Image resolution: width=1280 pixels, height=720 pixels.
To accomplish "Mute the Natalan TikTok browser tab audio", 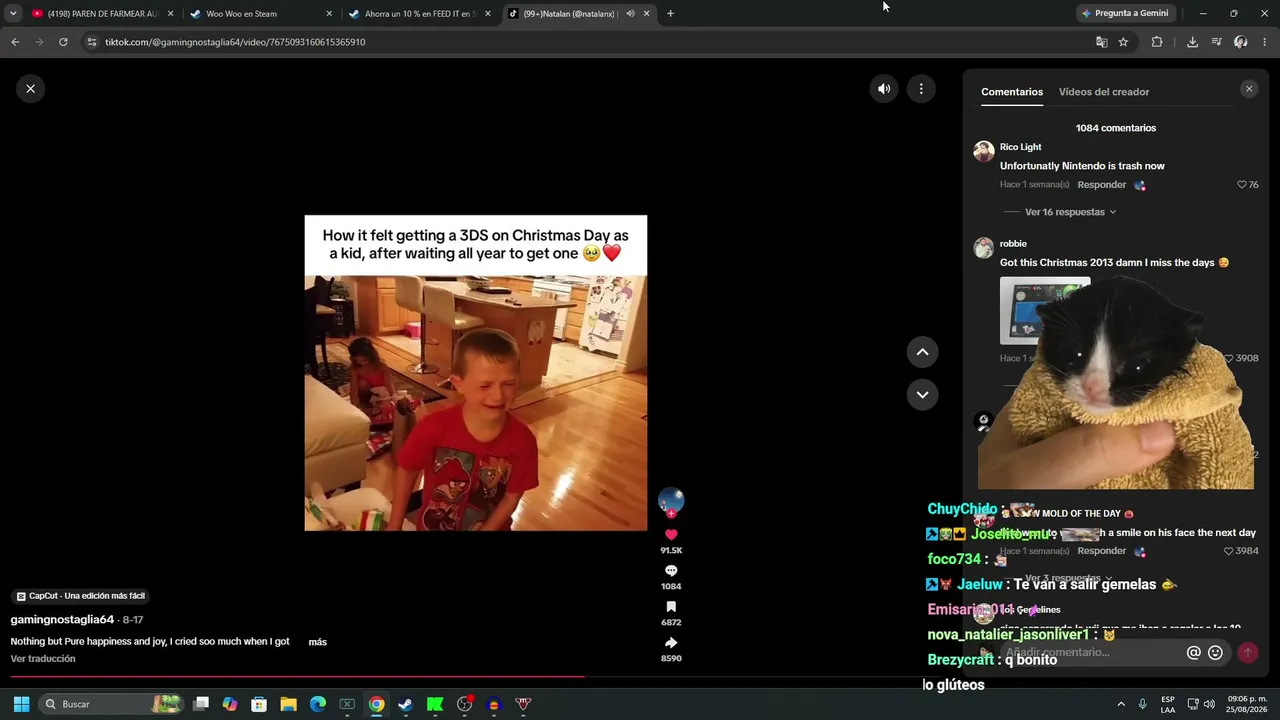I will pyautogui.click(x=630, y=14).
